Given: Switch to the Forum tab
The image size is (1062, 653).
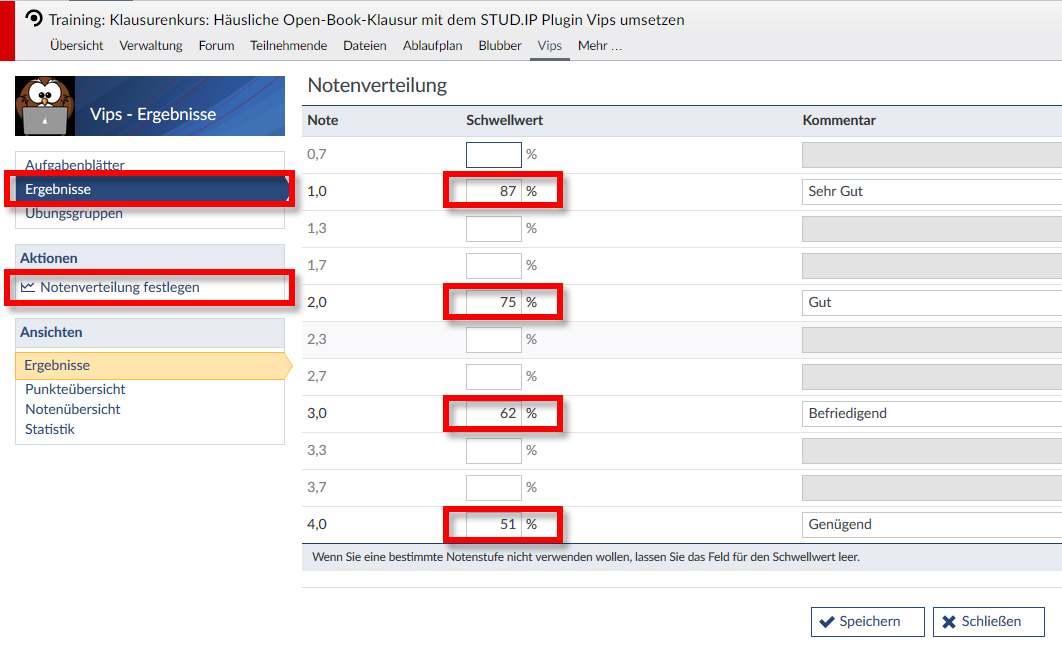Looking at the screenshot, I should coord(216,45).
